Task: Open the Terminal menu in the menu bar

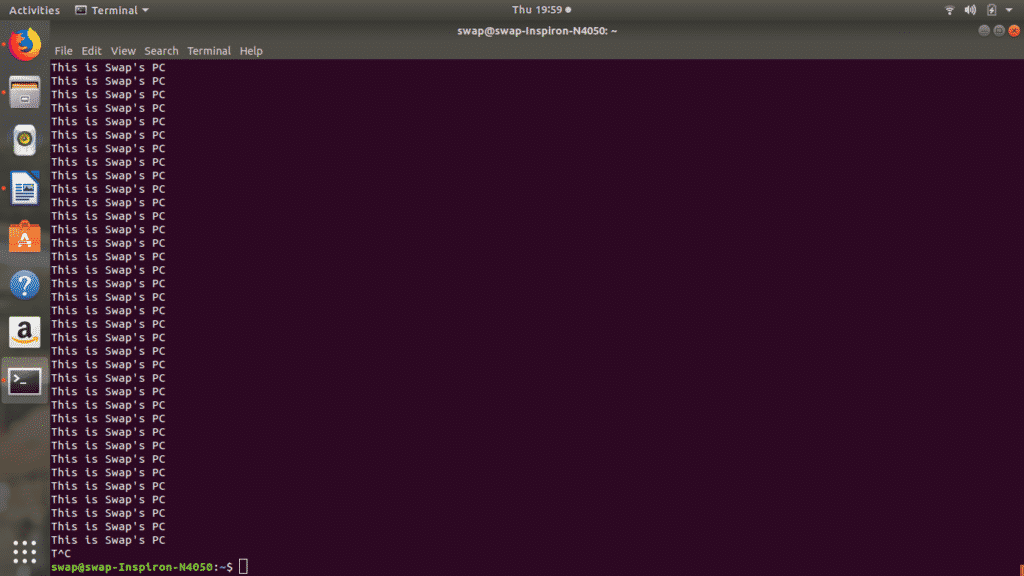Action: click(x=209, y=51)
